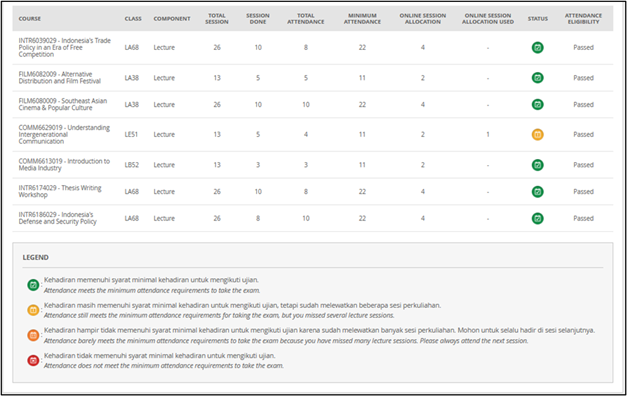Click the SESSION DONE column header

[x=258, y=19]
